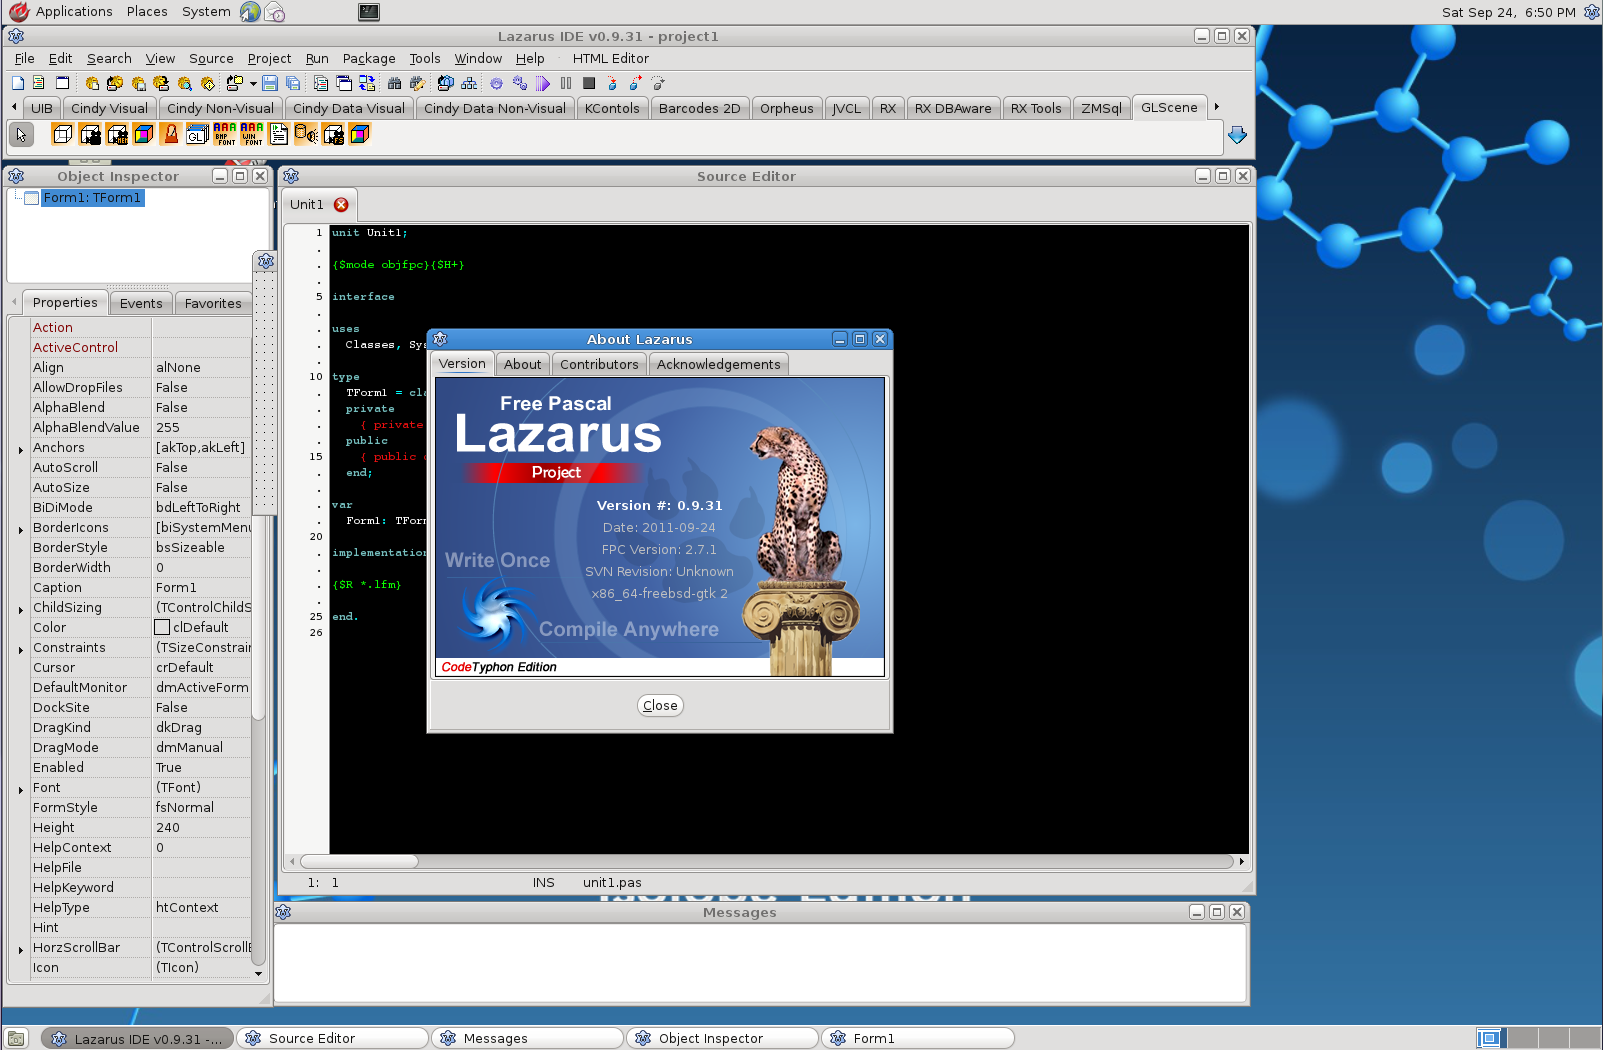This screenshot has height=1050, width=1603.
Task: Click the show desktop icon bottom-left
Action: [x=16, y=1038]
